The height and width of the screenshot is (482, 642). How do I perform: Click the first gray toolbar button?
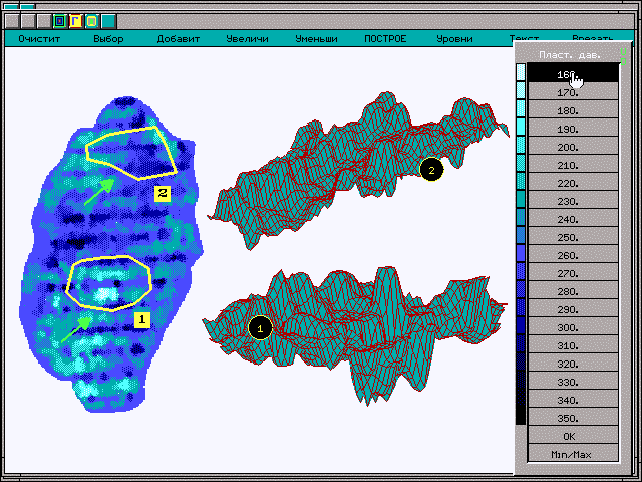12,21
